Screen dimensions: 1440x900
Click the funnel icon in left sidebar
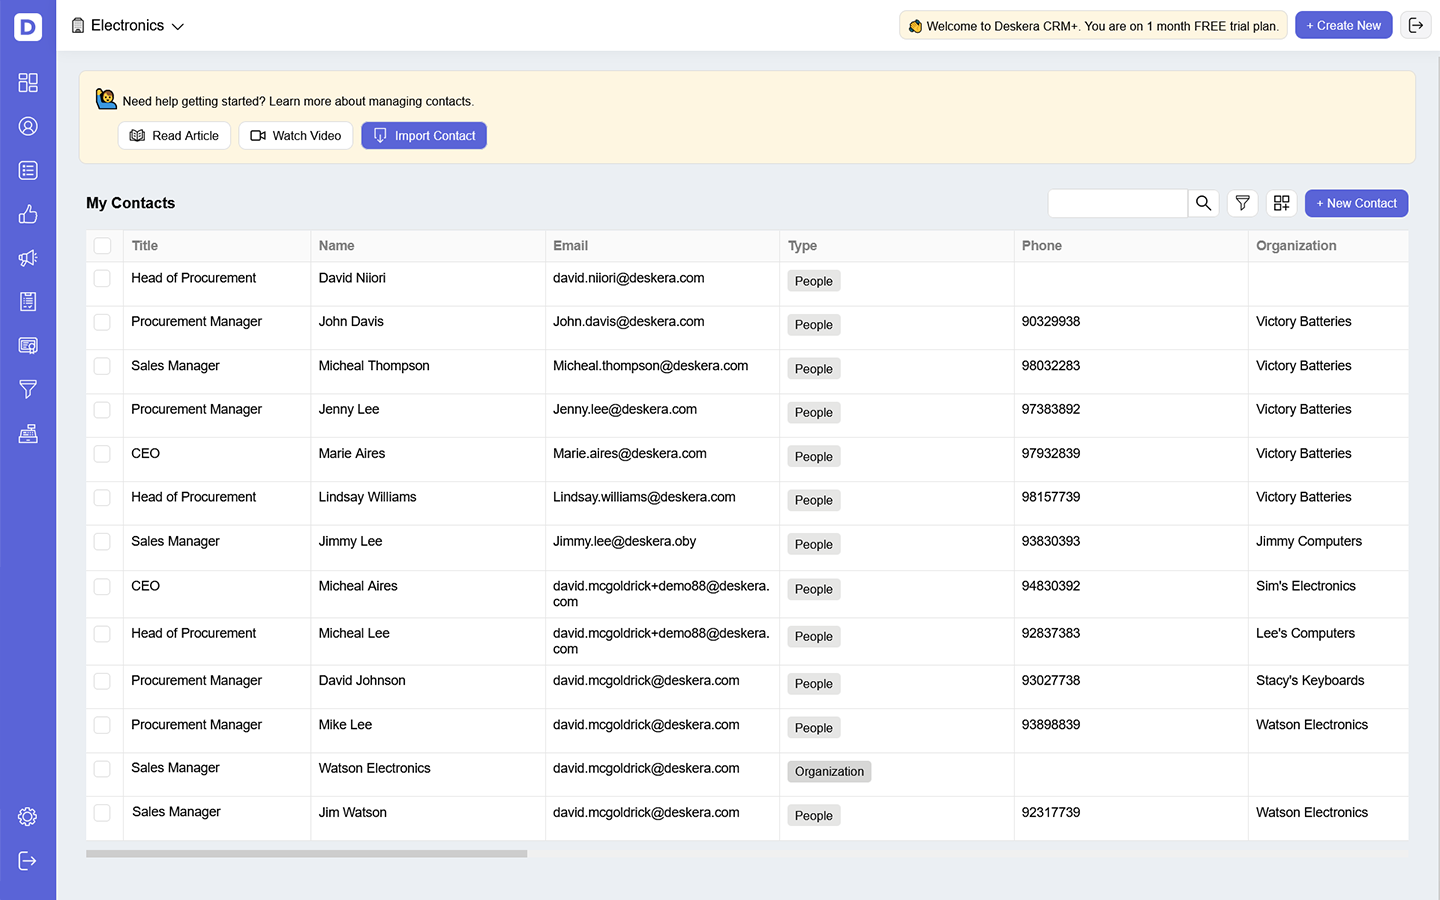pyautogui.click(x=28, y=389)
